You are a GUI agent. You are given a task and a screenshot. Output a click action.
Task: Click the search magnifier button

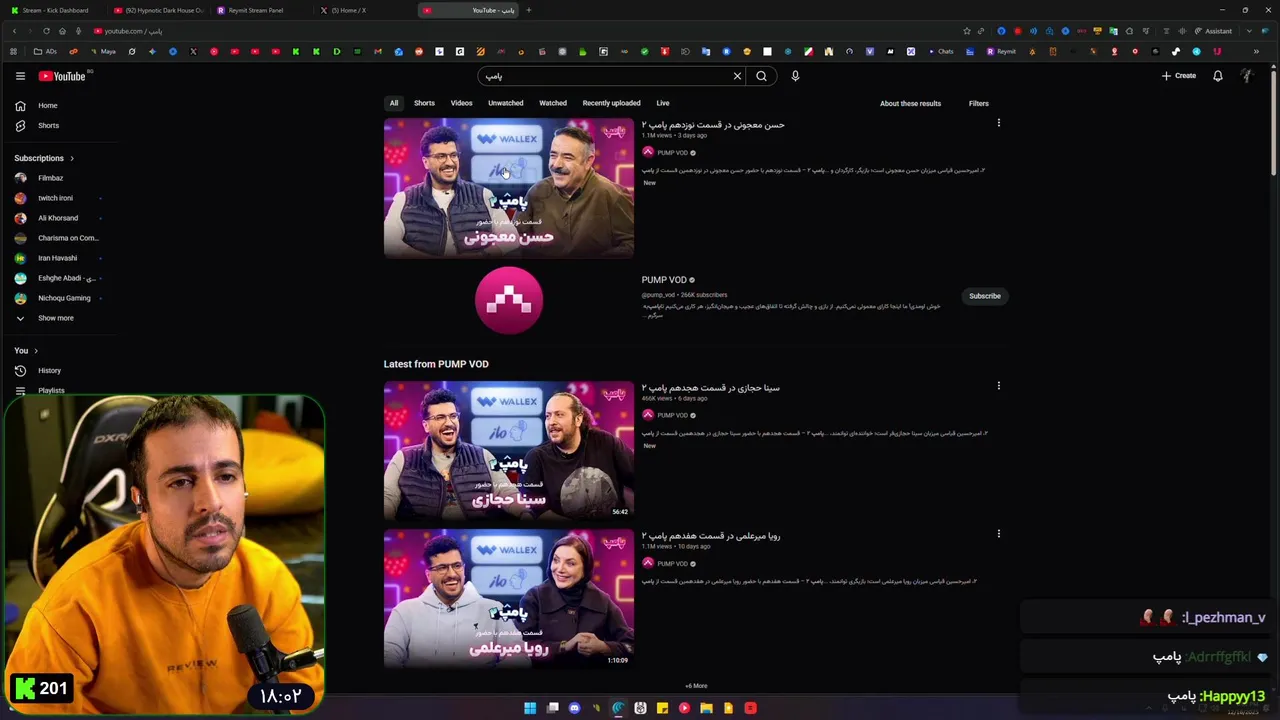(761, 76)
